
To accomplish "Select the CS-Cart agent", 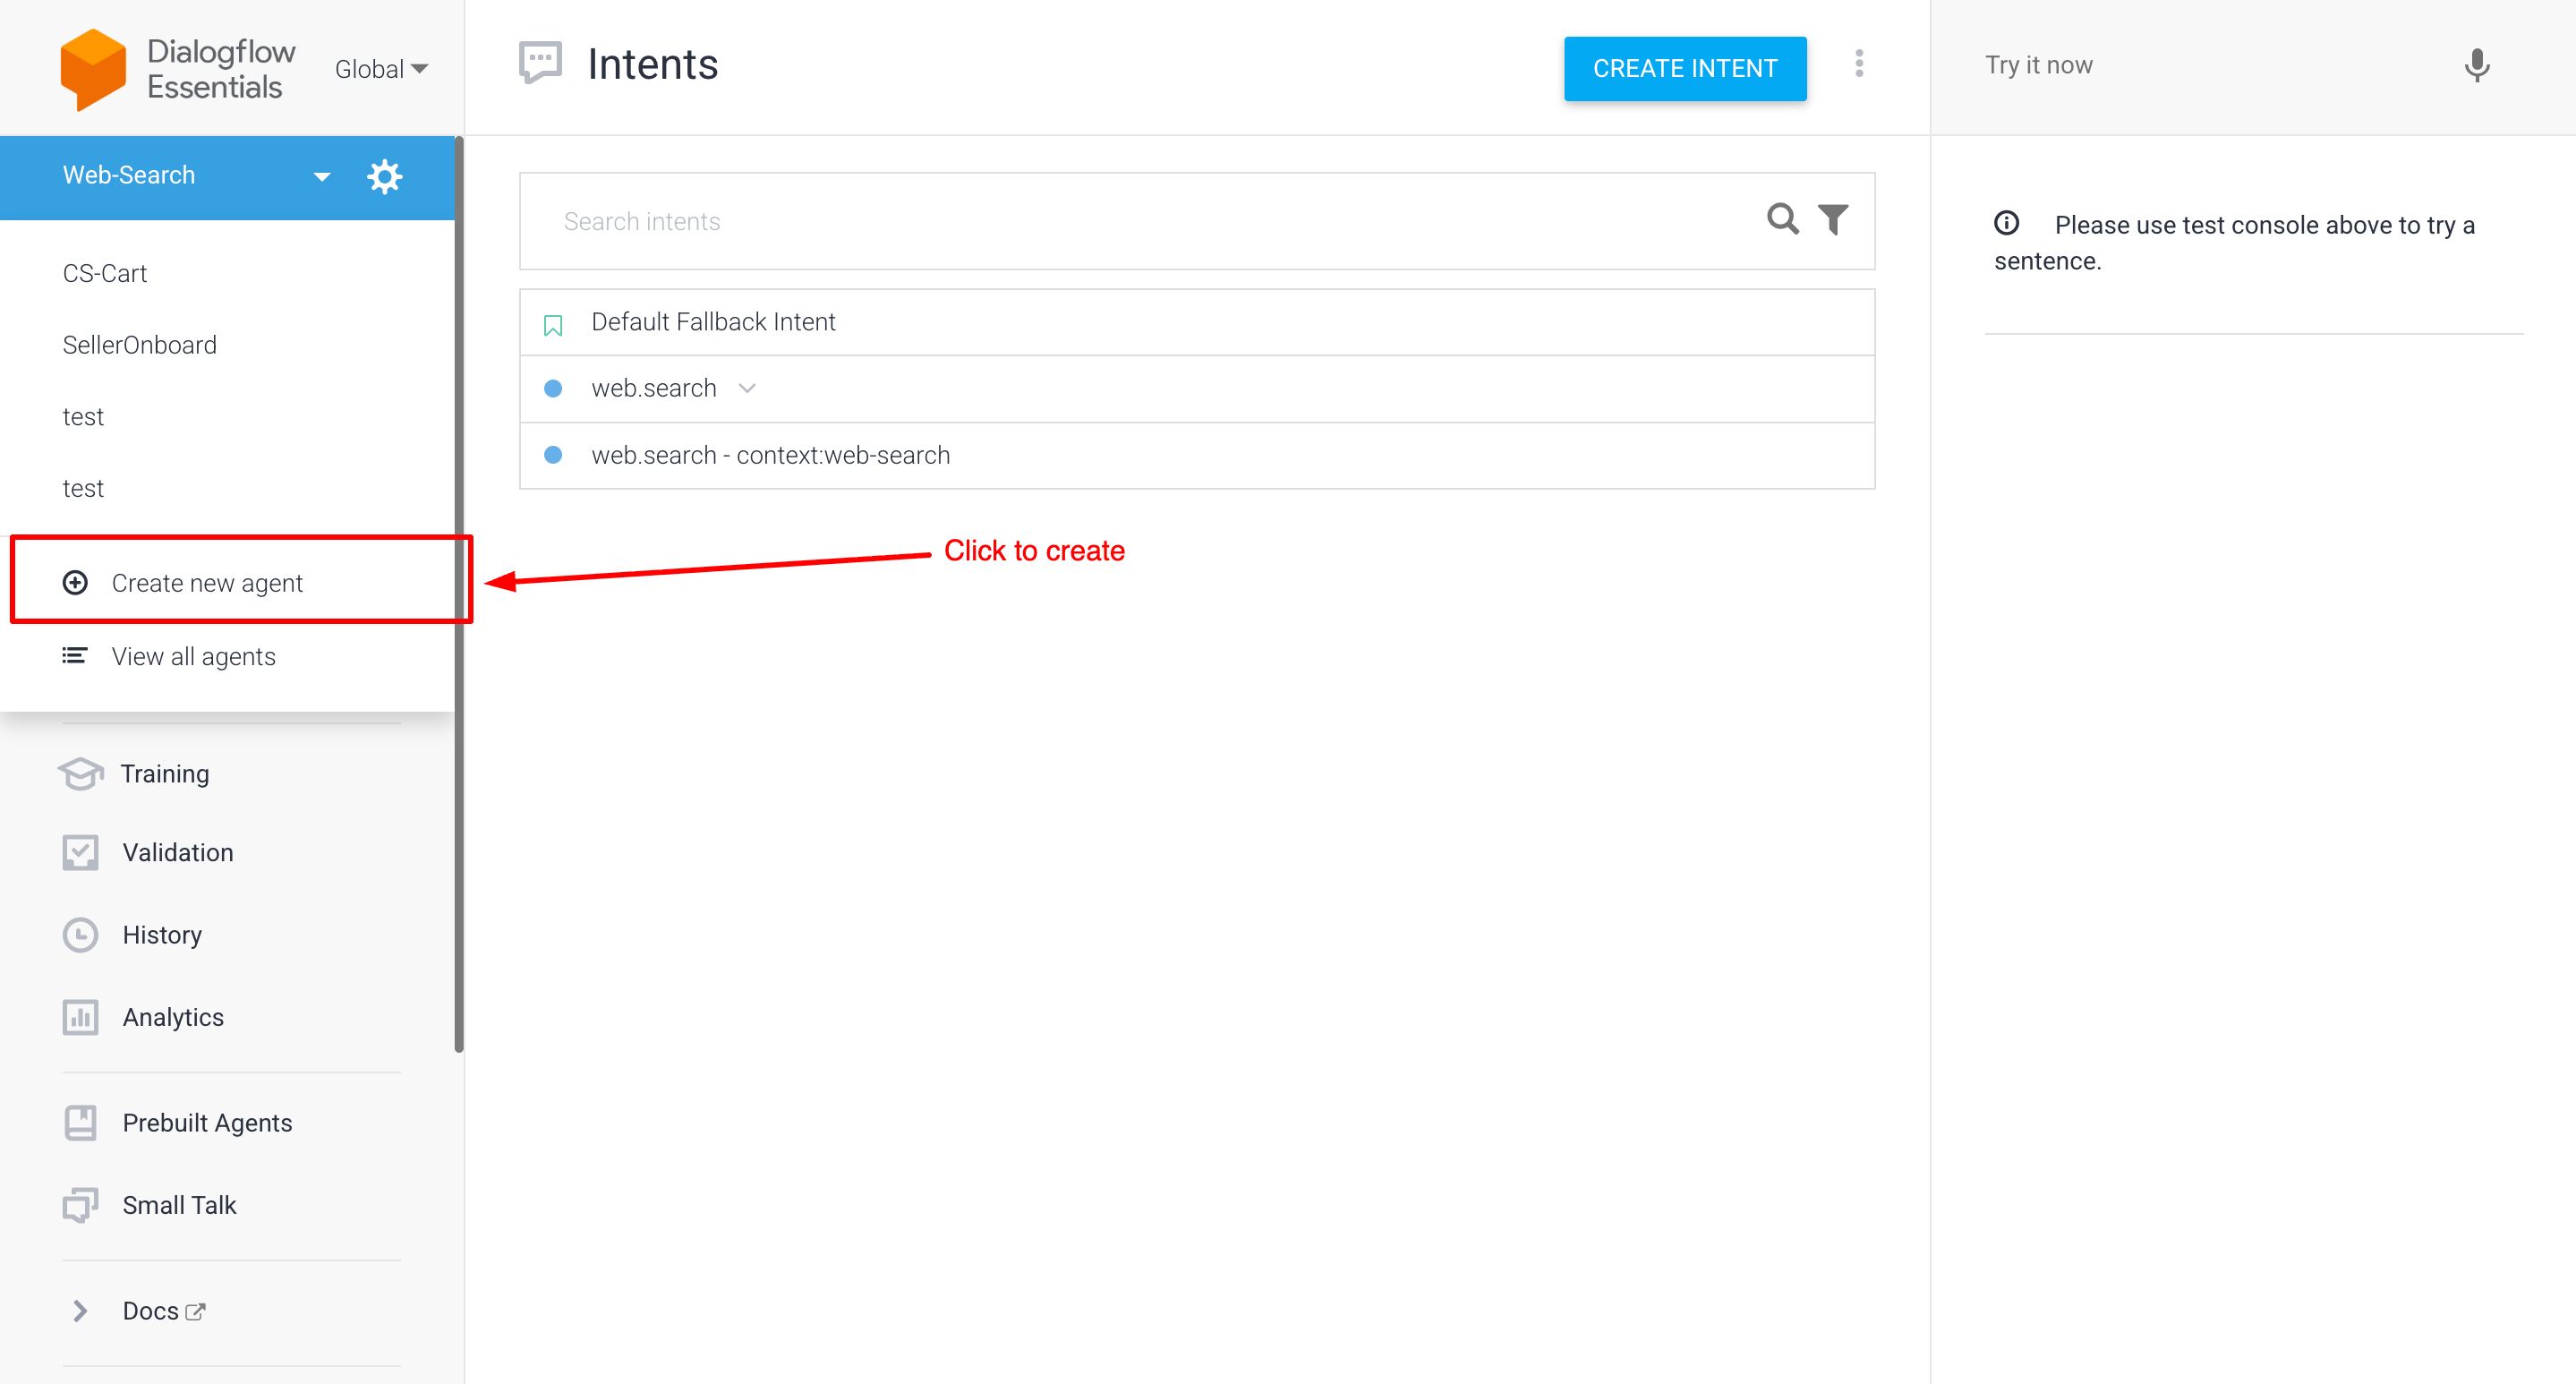I will (104, 273).
